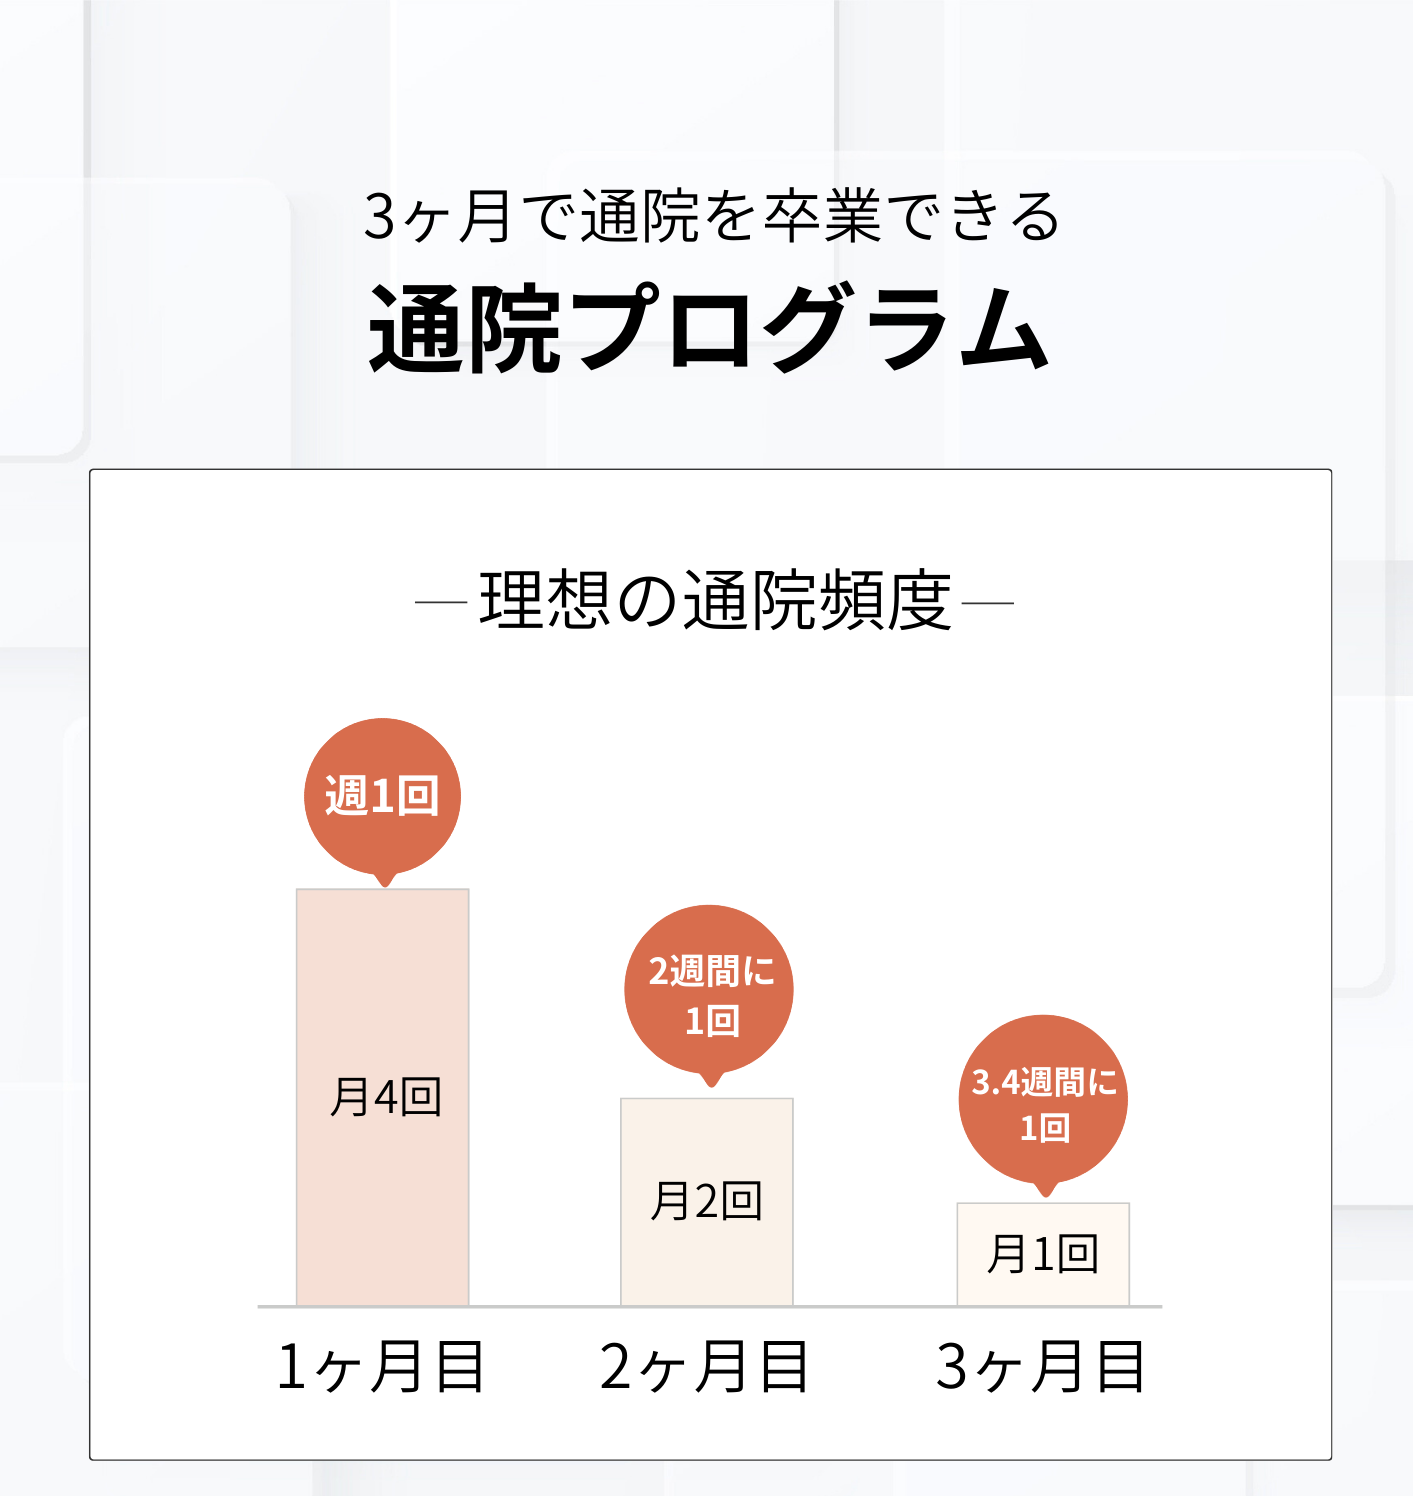
Task: Click the 1ヶ月目 axis label
Action: (x=381, y=1367)
